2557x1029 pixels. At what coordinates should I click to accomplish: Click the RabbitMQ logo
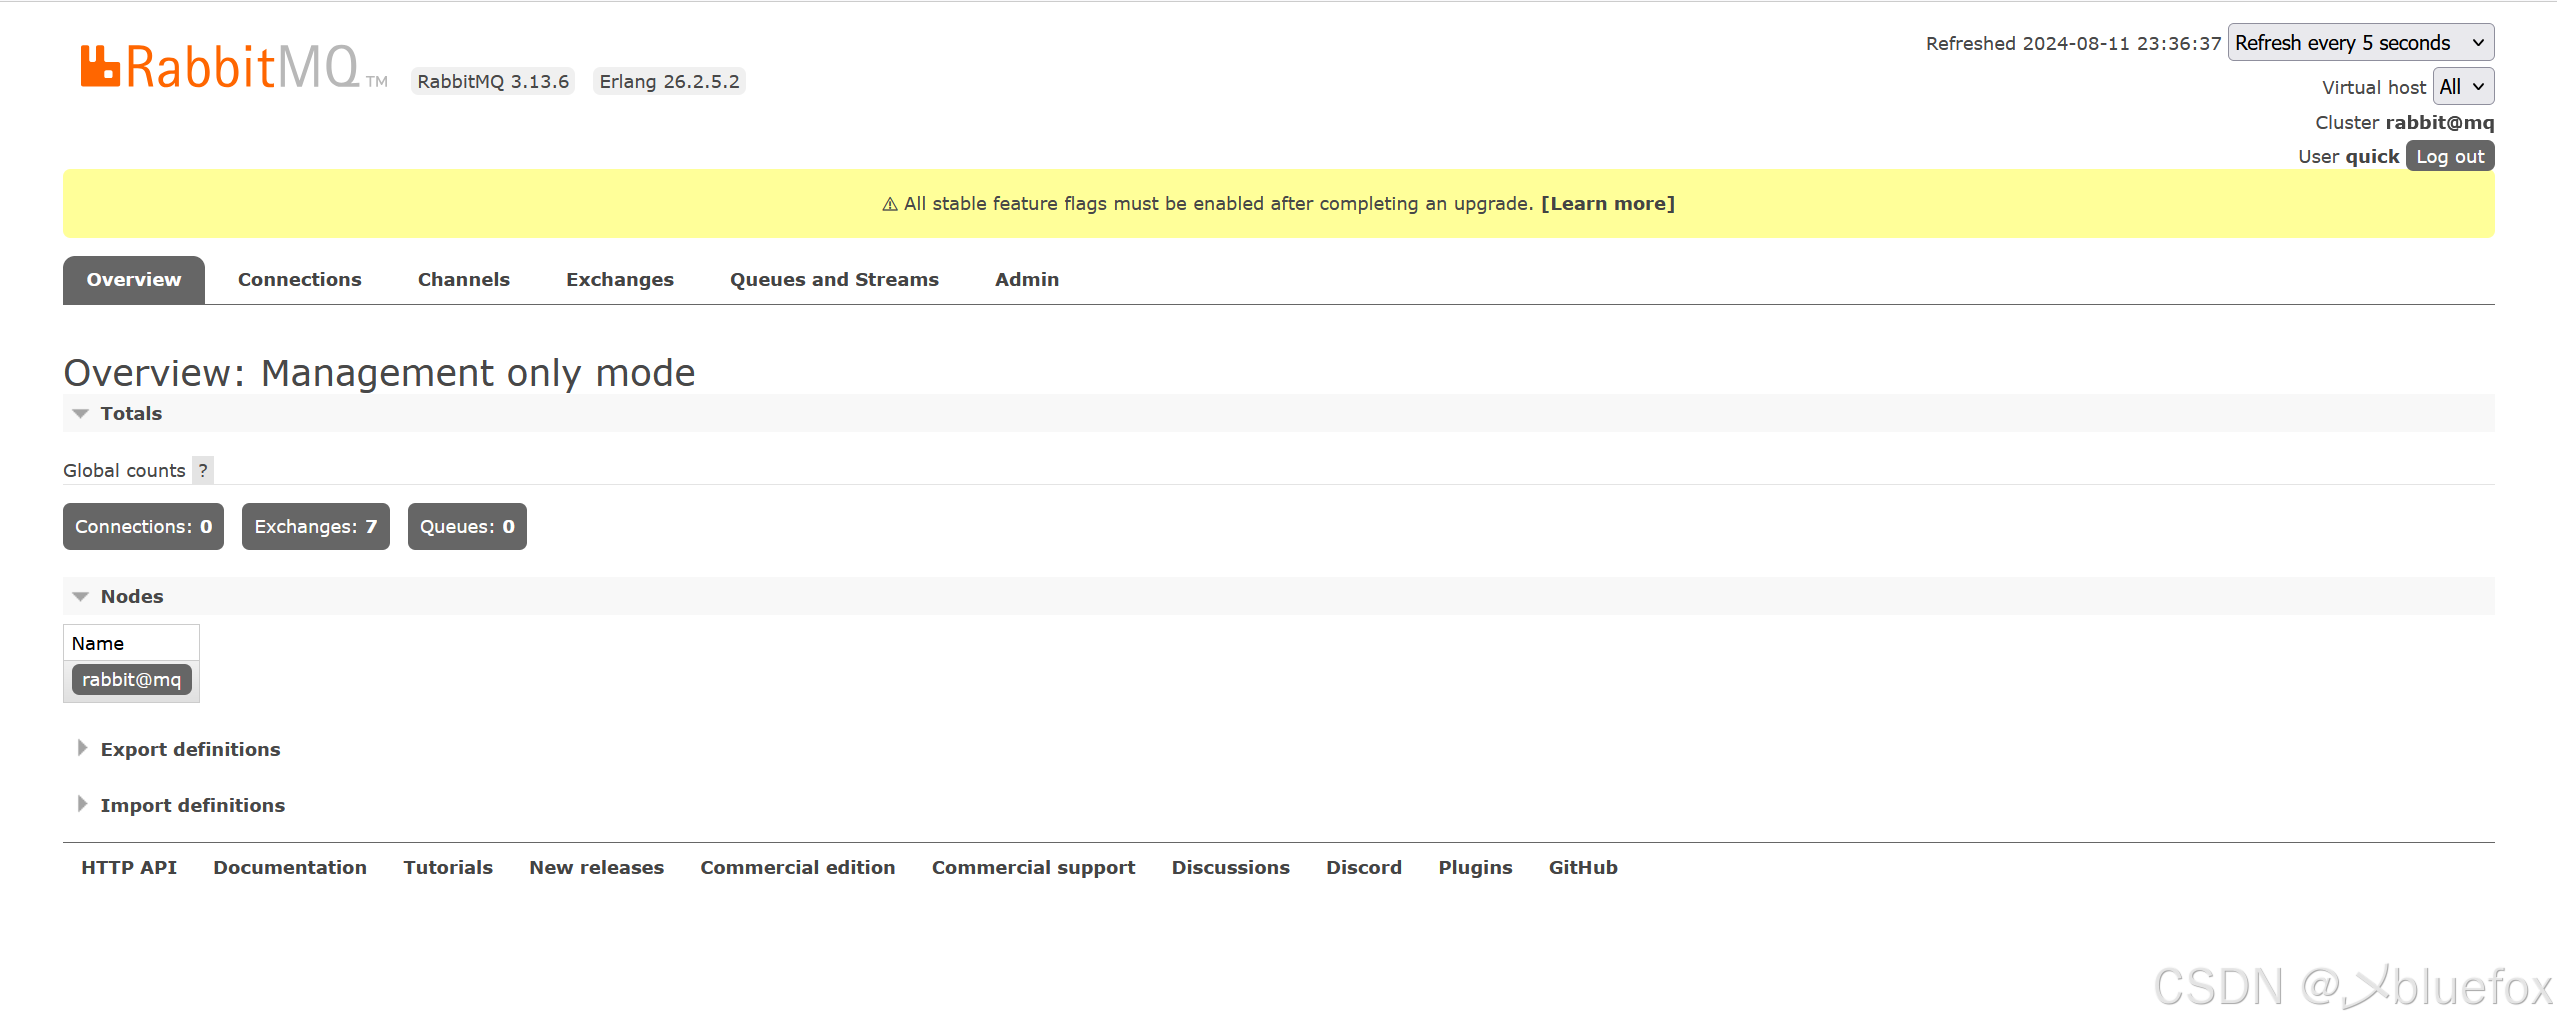point(234,67)
